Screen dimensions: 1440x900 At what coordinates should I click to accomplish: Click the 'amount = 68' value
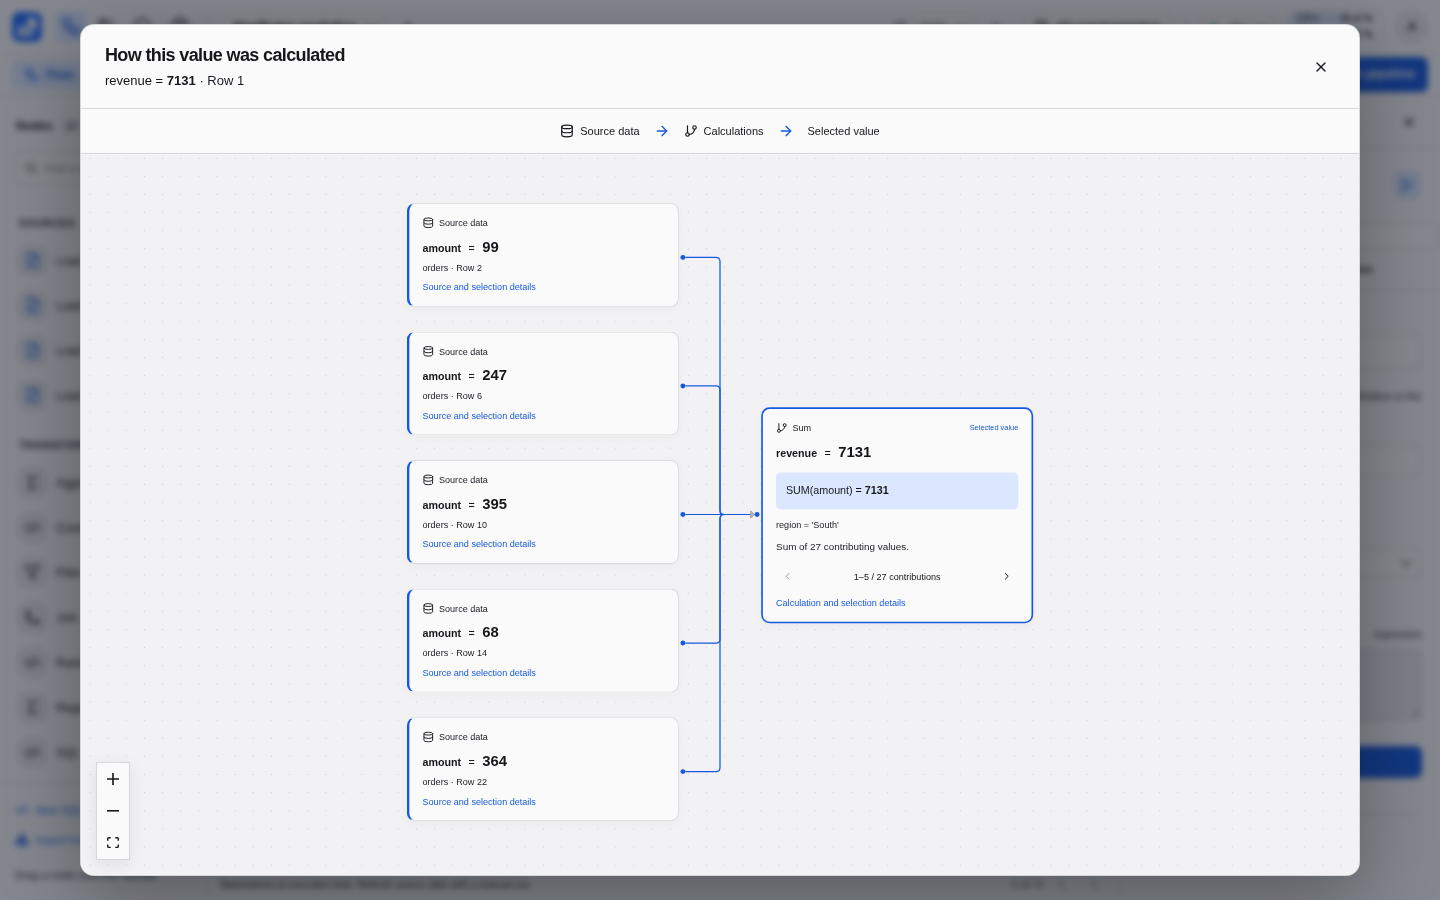coord(460,633)
